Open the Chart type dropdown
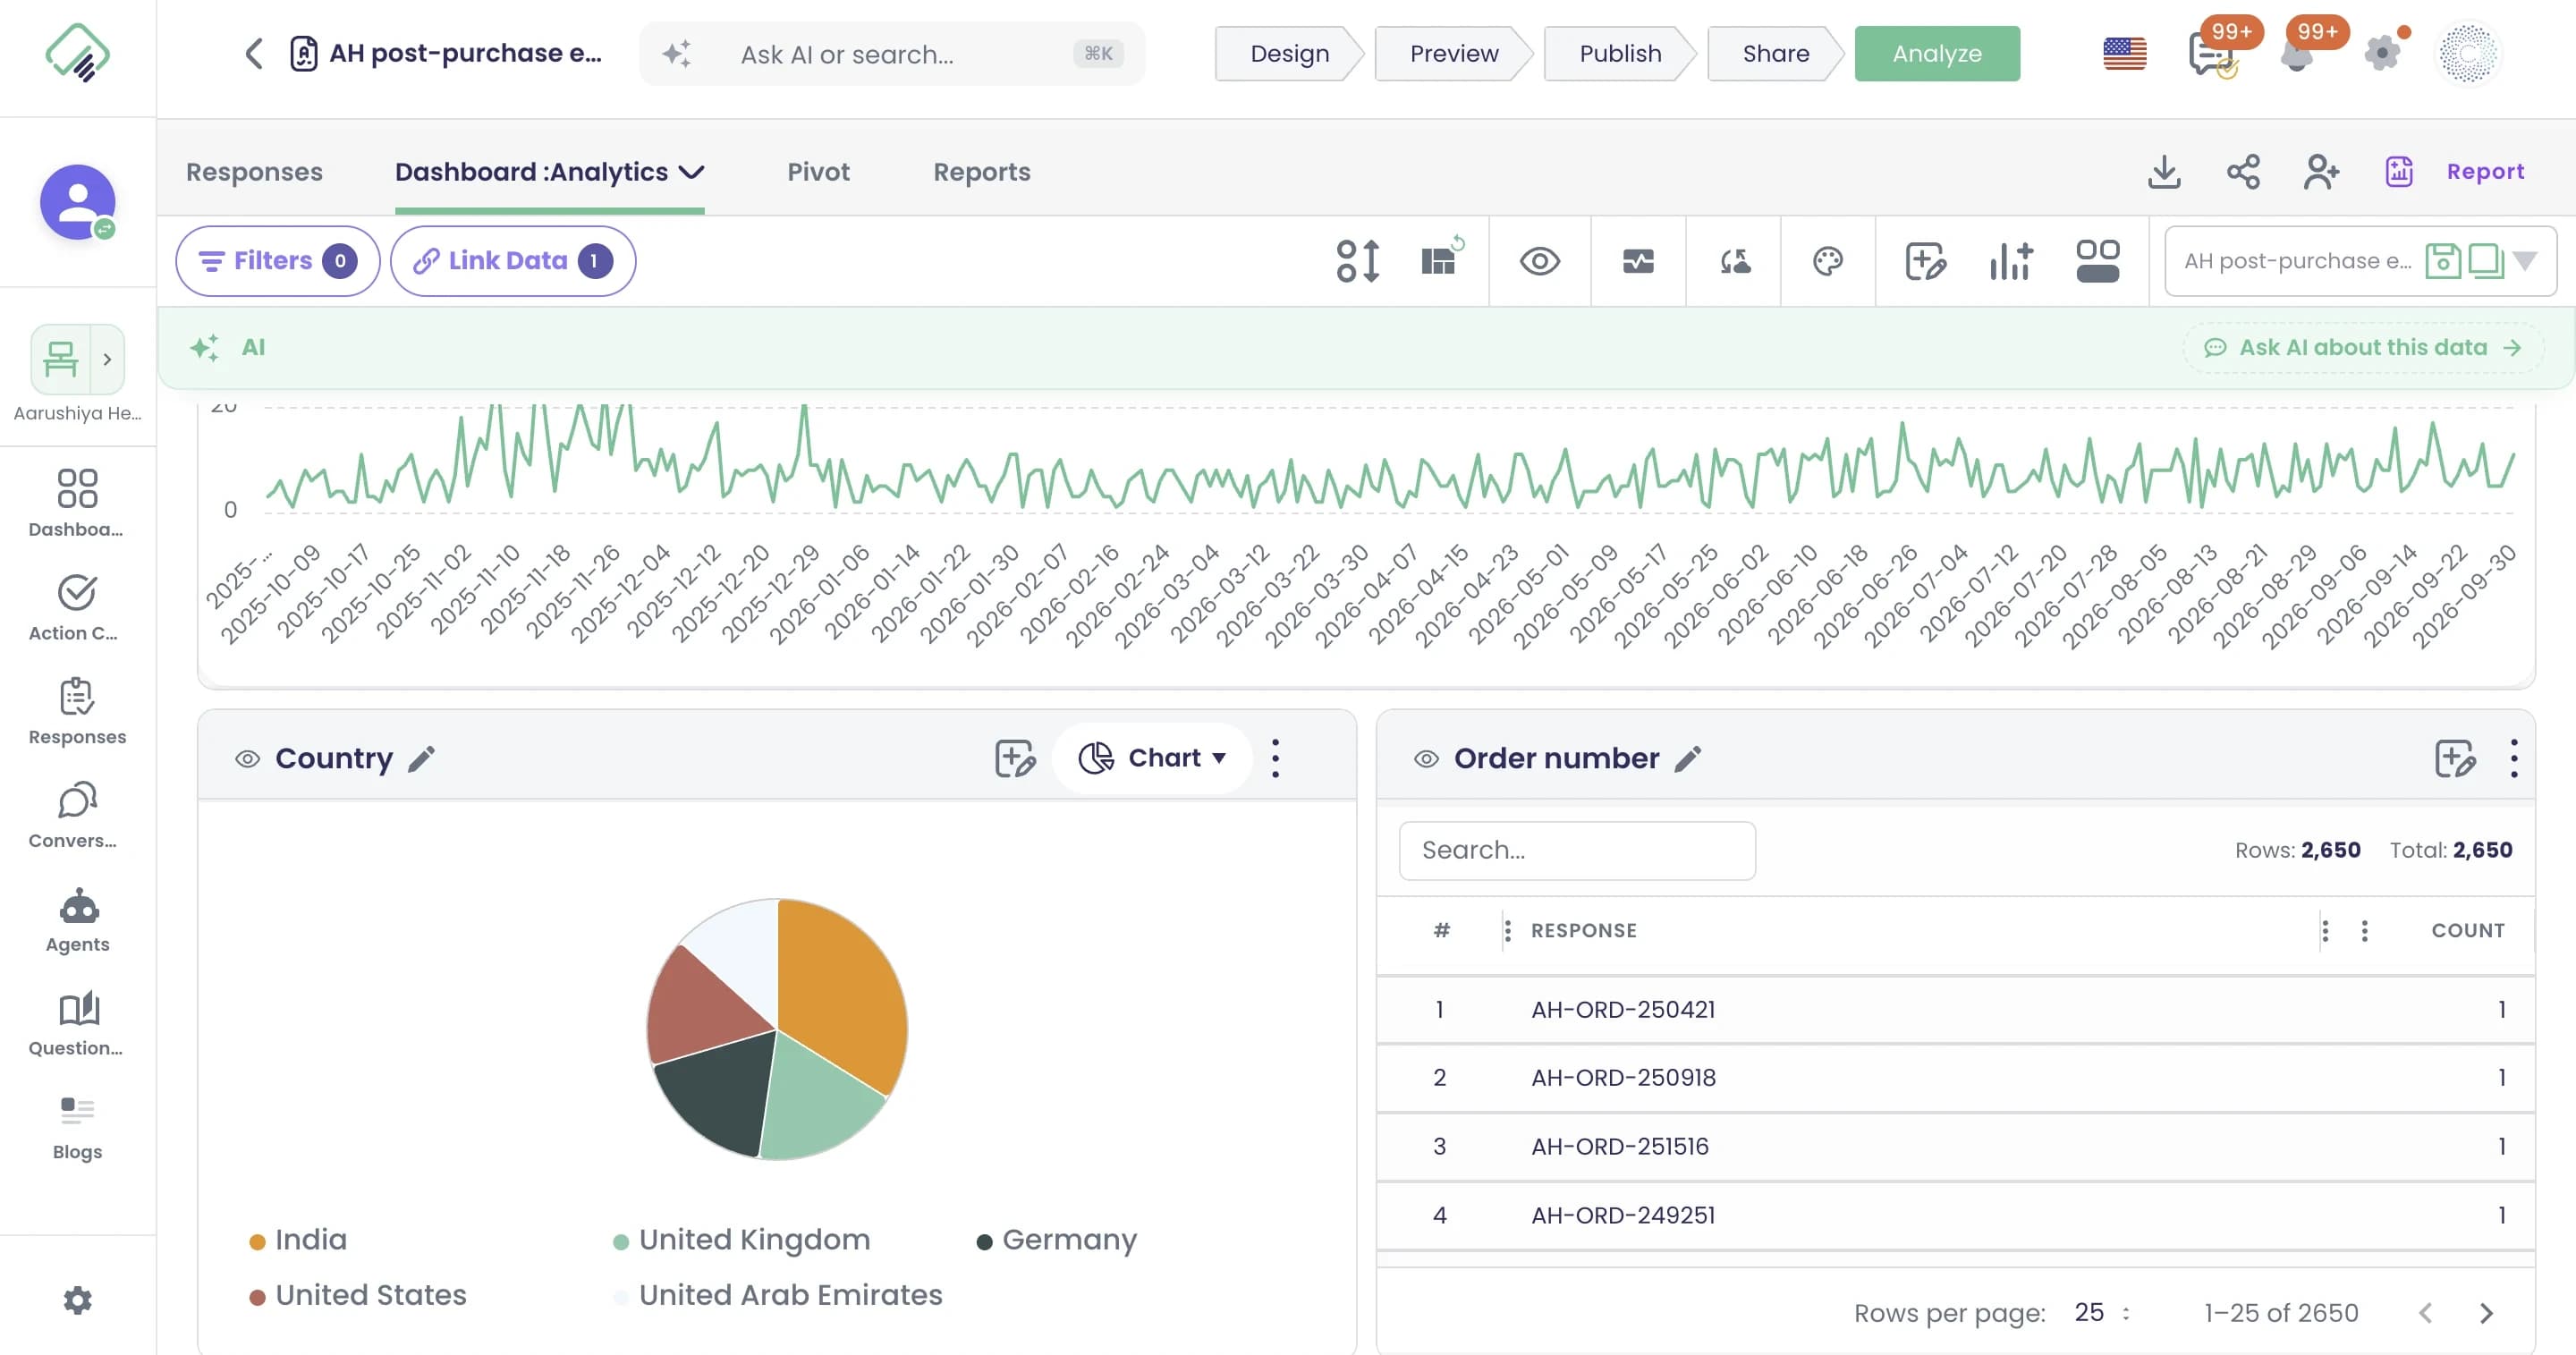 click(x=1152, y=758)
